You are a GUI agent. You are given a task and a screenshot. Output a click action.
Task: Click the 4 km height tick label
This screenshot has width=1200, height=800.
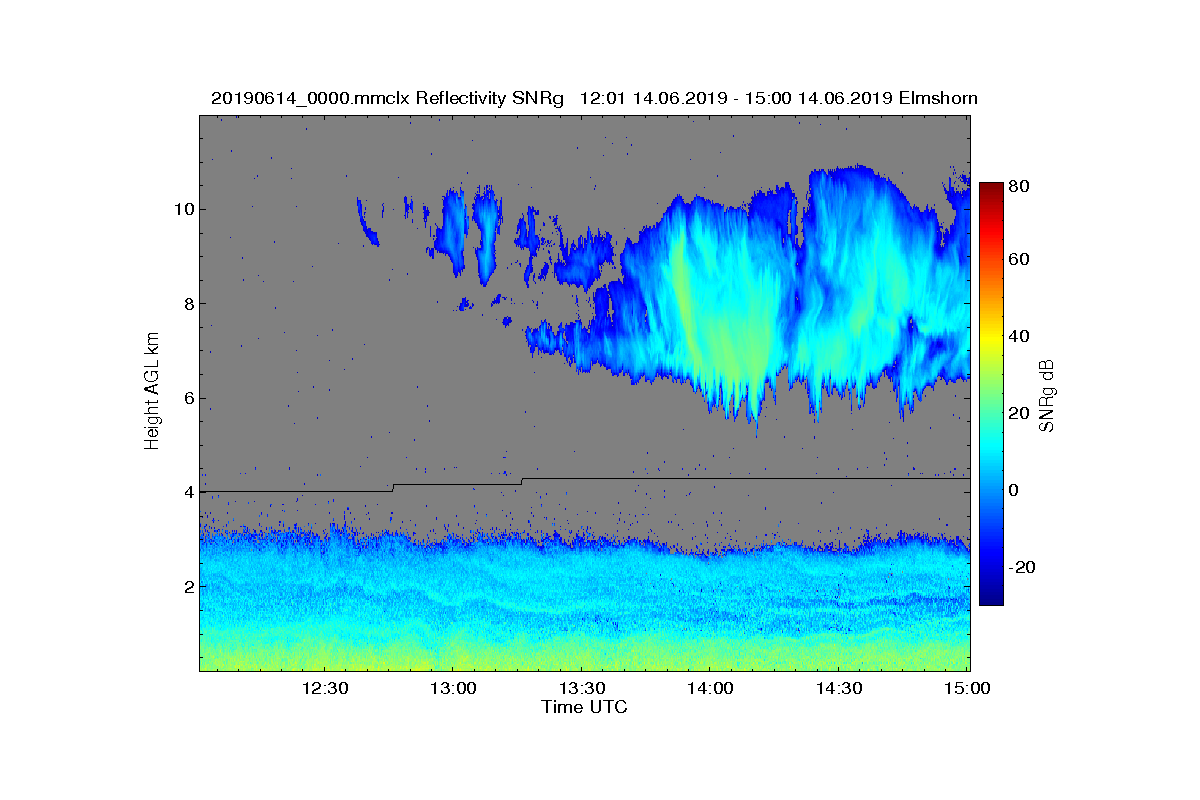pyautogui.click(x=188, y=492)
